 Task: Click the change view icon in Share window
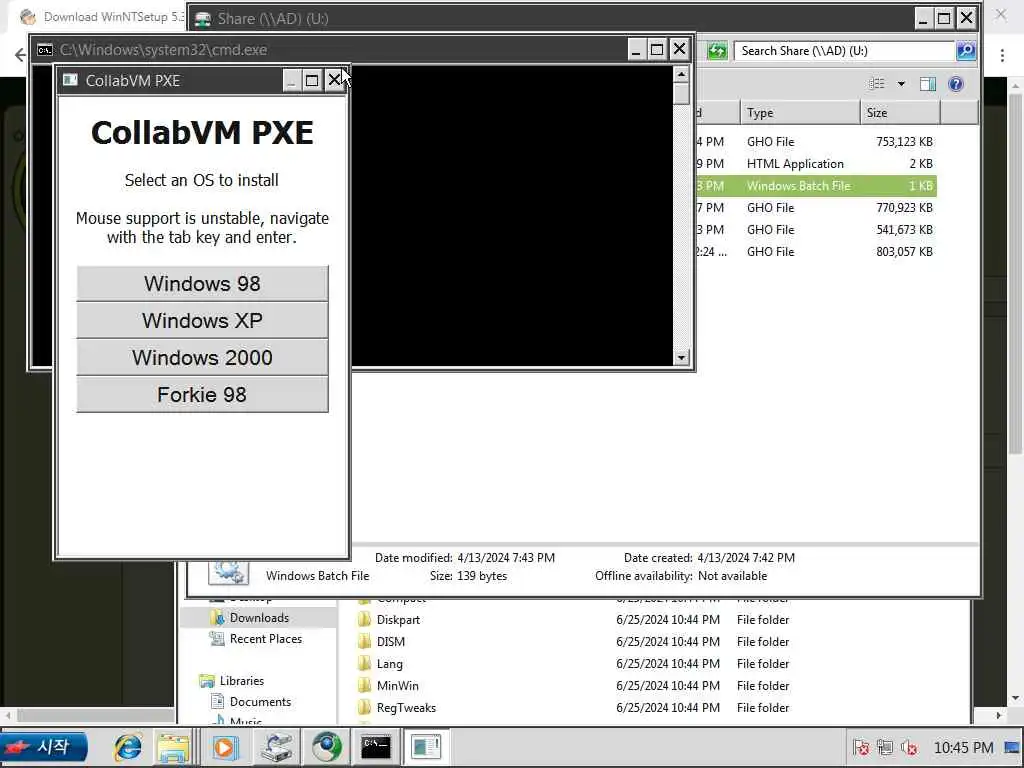click(877, 84)
